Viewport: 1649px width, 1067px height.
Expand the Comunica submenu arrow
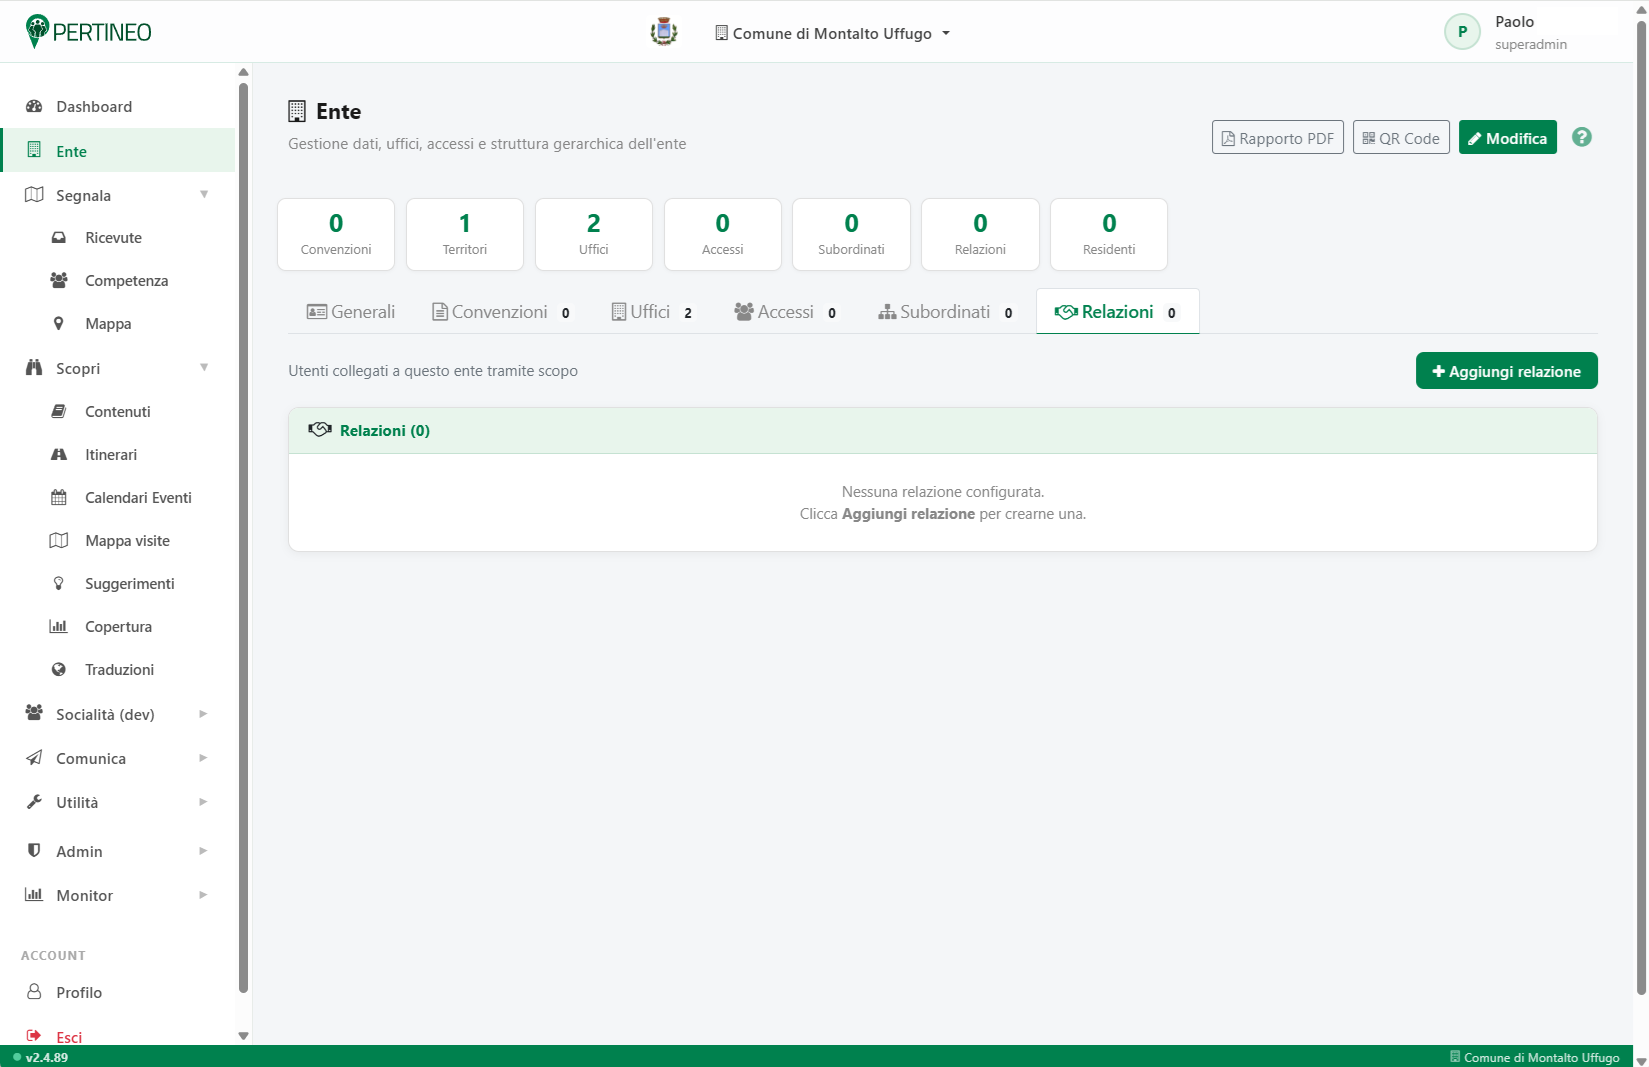[203, 758]
